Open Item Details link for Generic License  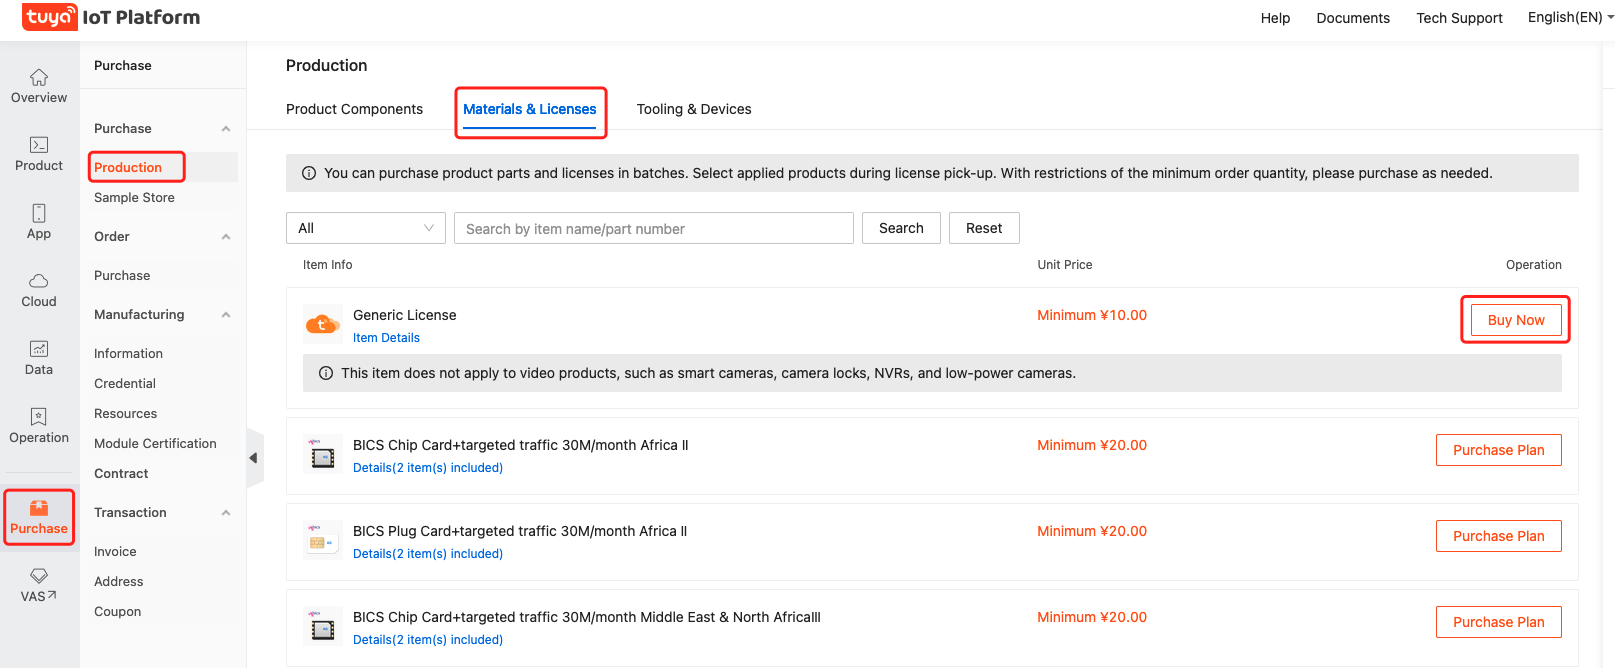pos(386,338)
